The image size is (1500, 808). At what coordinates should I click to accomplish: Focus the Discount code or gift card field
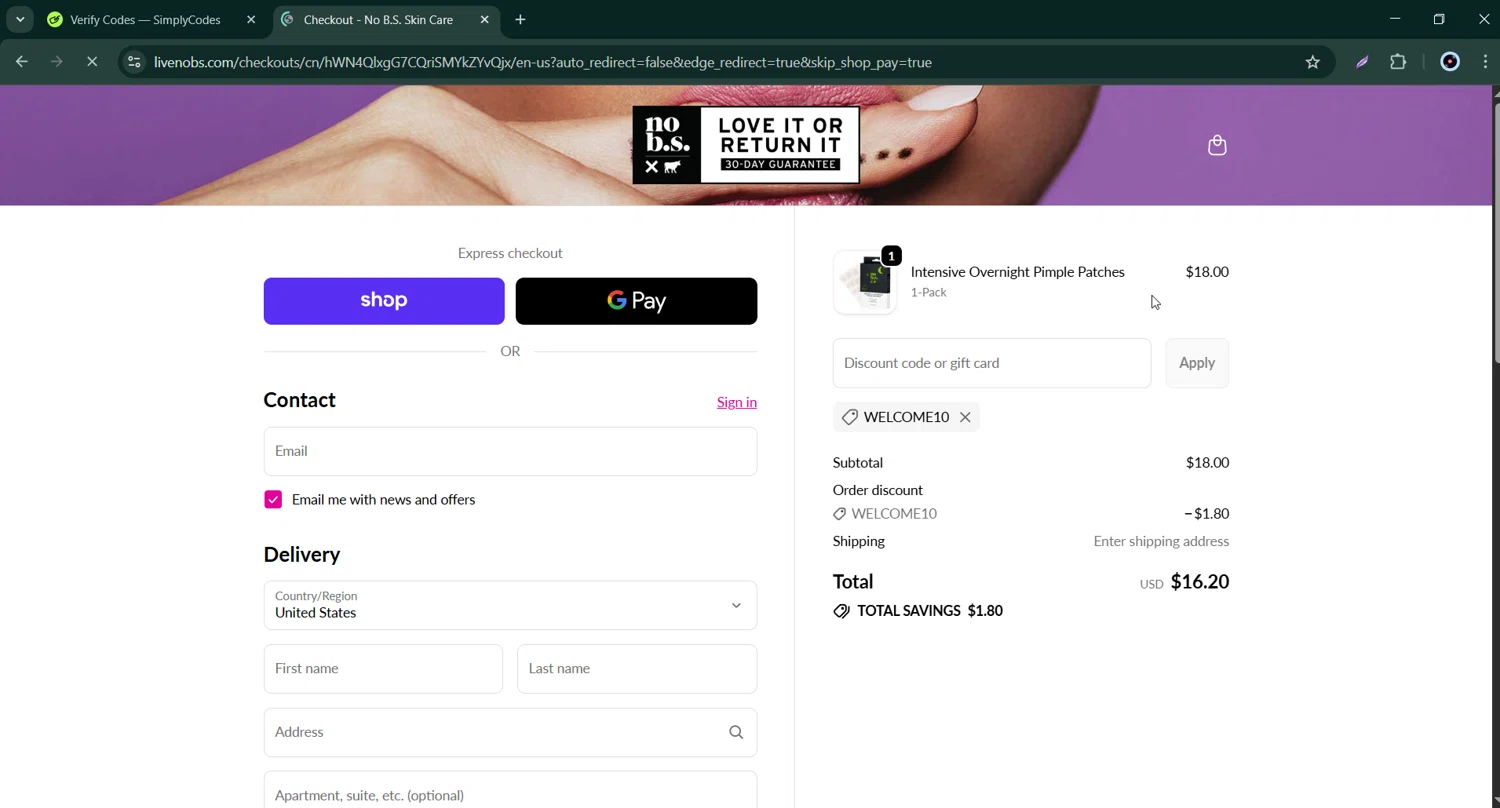point(992,363)
